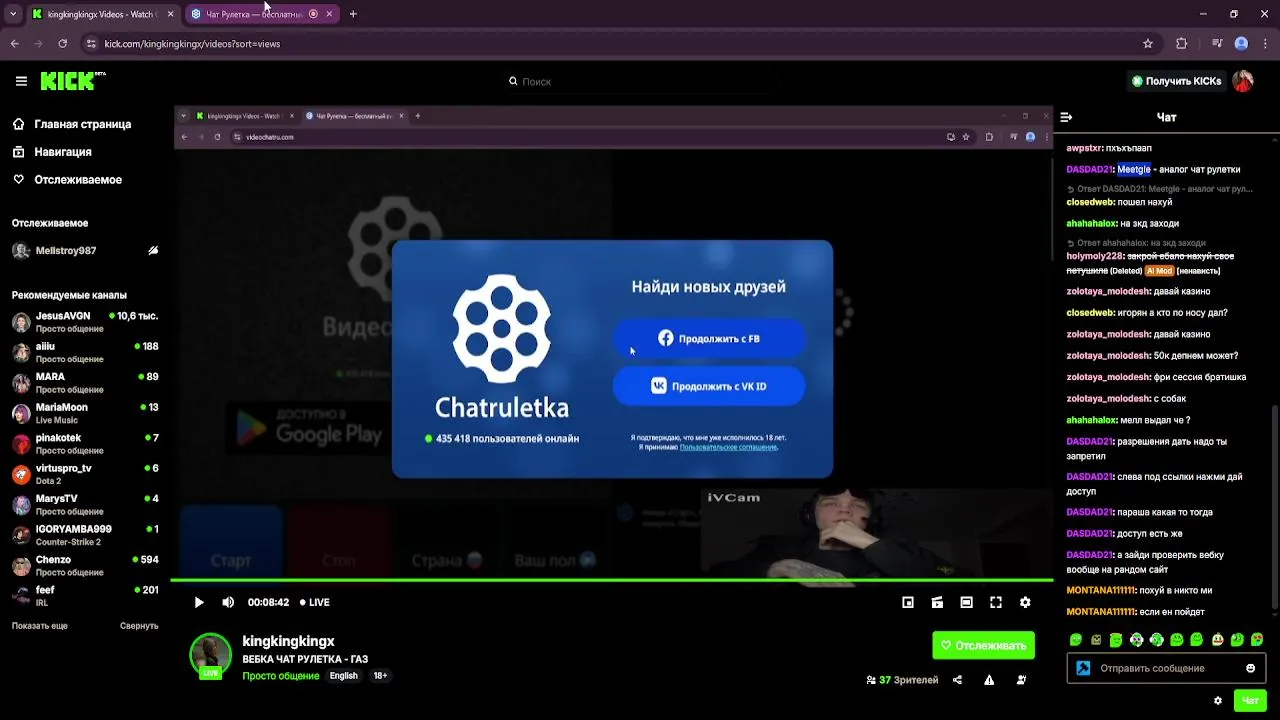Viewport: 1280px width, 720px height.
Task: Open the user avatar menu
Action: (x=1243, y=81)
